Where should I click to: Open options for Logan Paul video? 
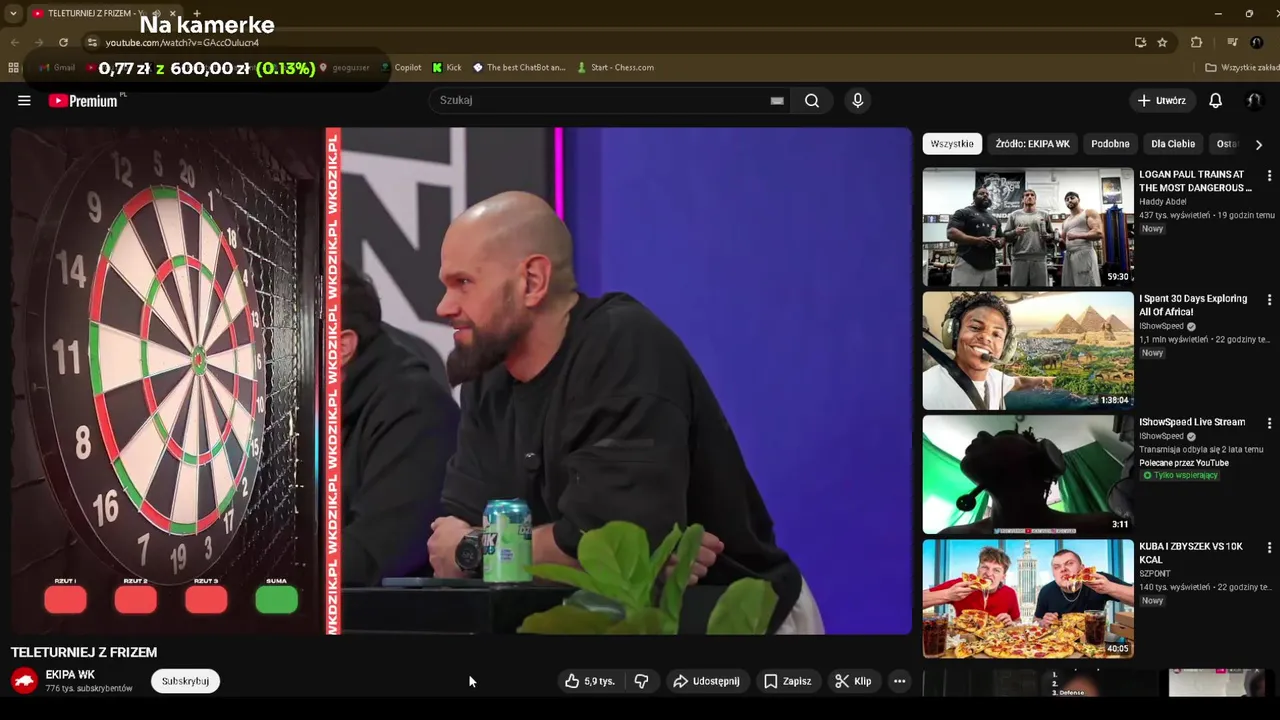[1269, 175]
